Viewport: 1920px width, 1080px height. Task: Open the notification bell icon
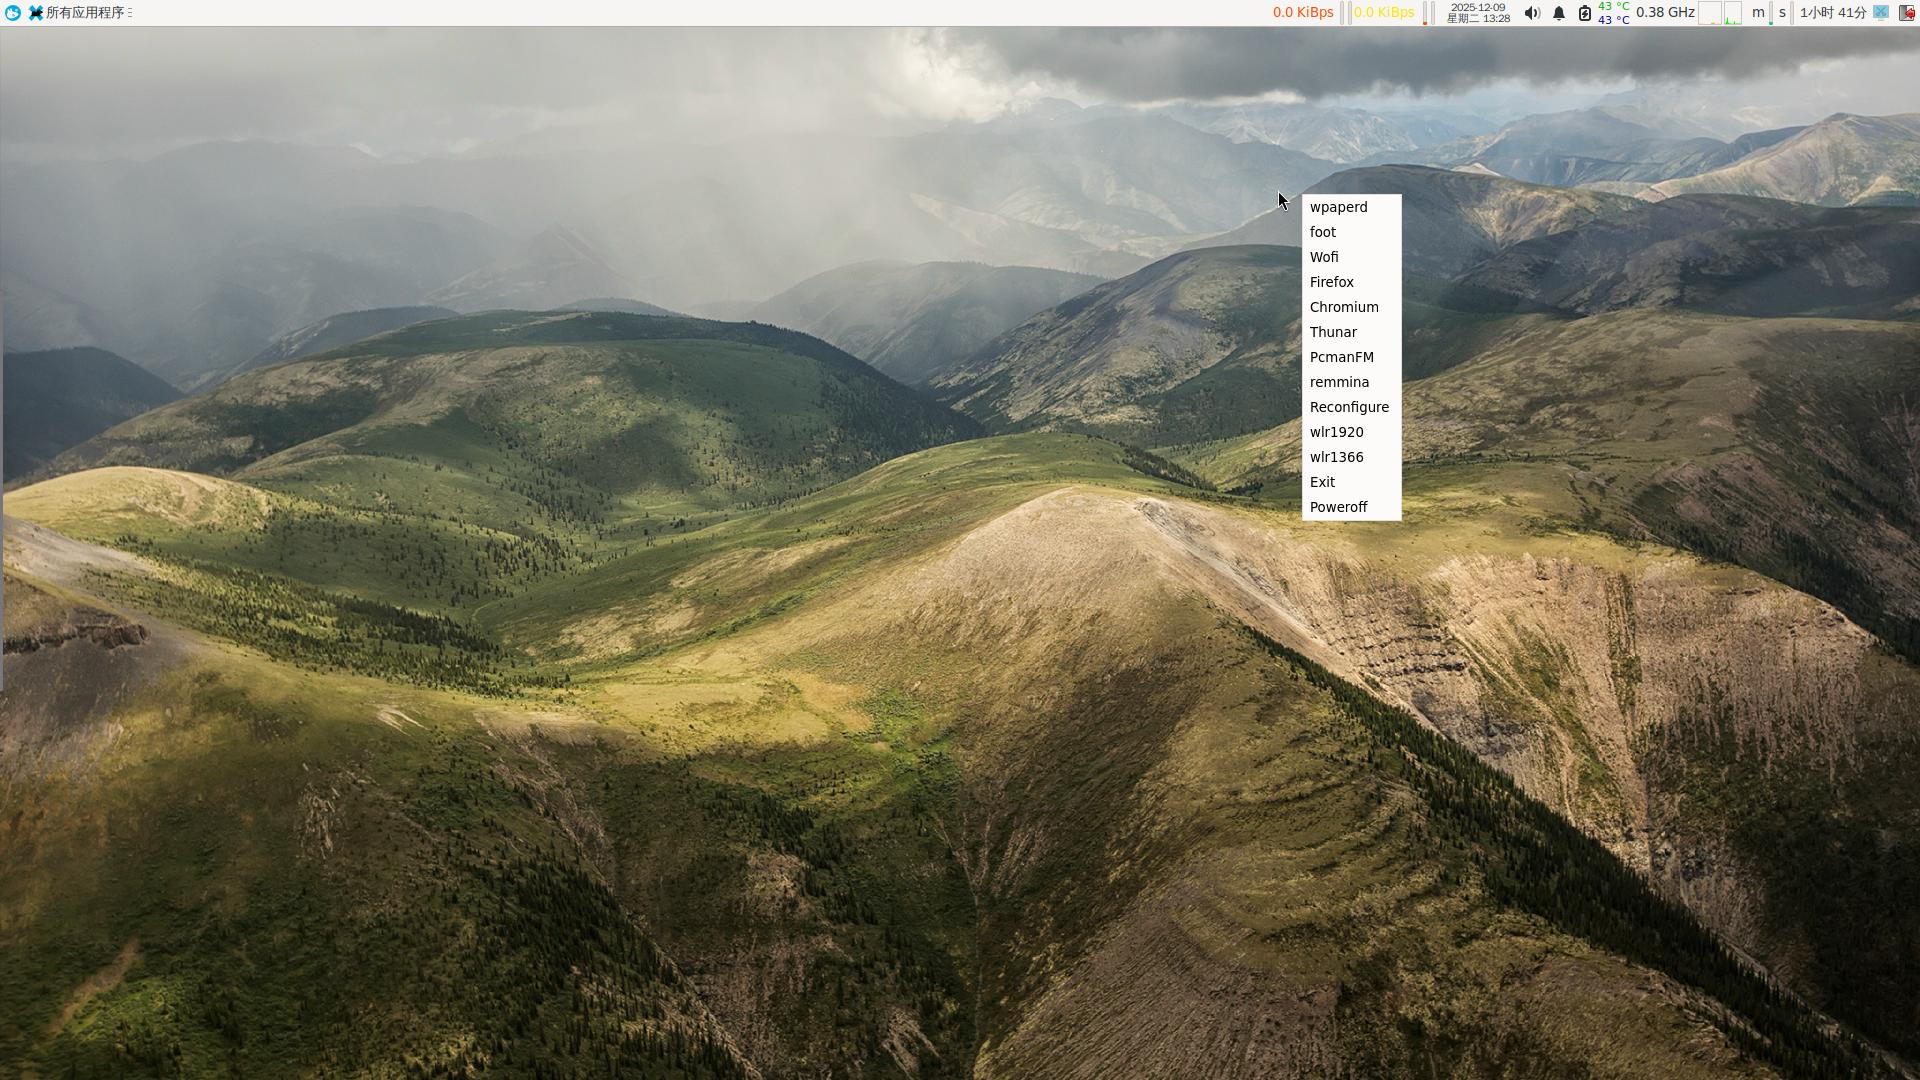tap(1559, 13)
